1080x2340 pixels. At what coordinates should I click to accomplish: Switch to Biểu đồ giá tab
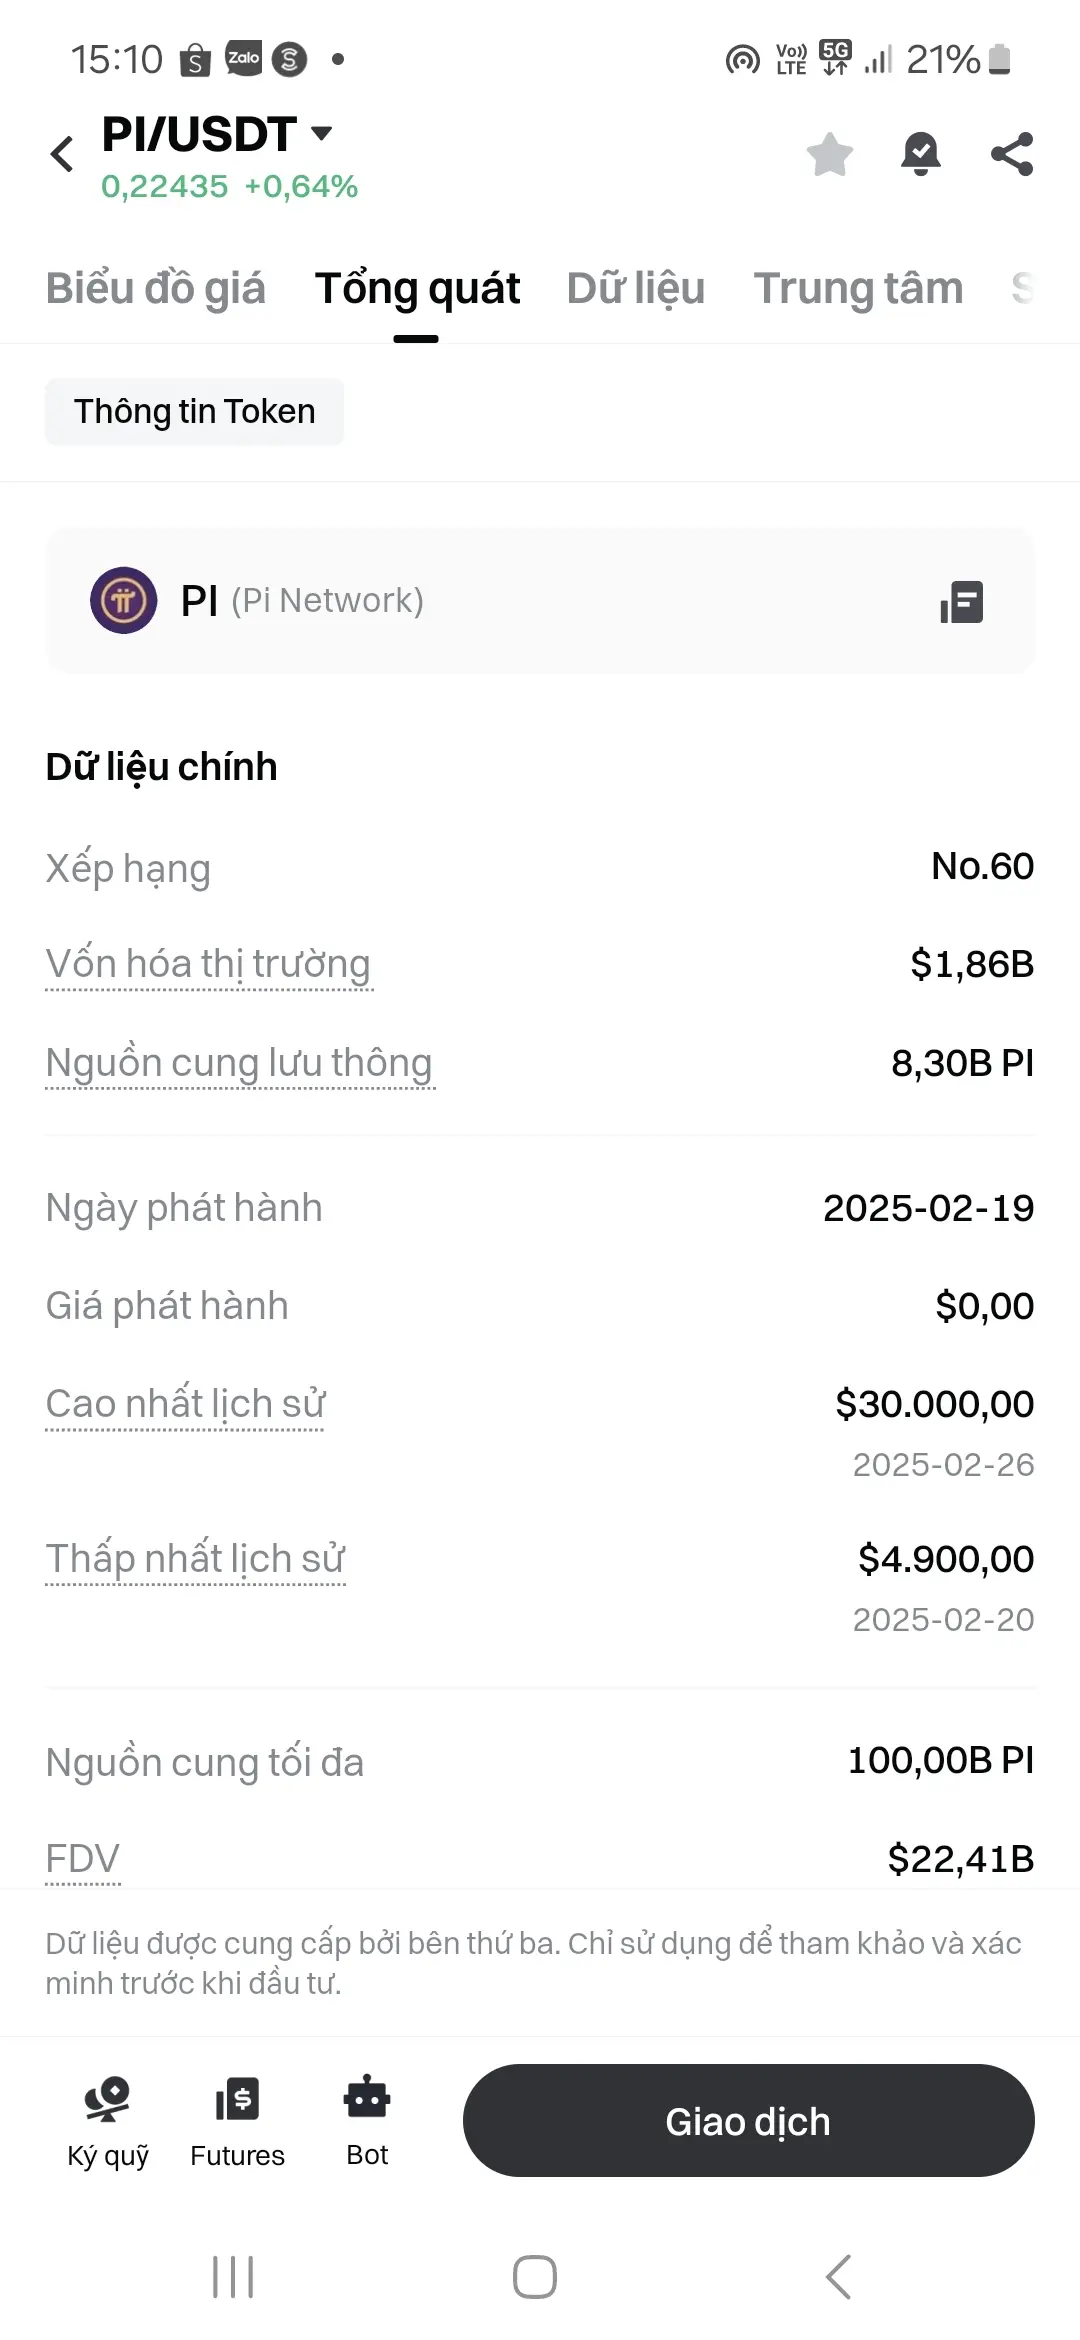tap(156, 288)
